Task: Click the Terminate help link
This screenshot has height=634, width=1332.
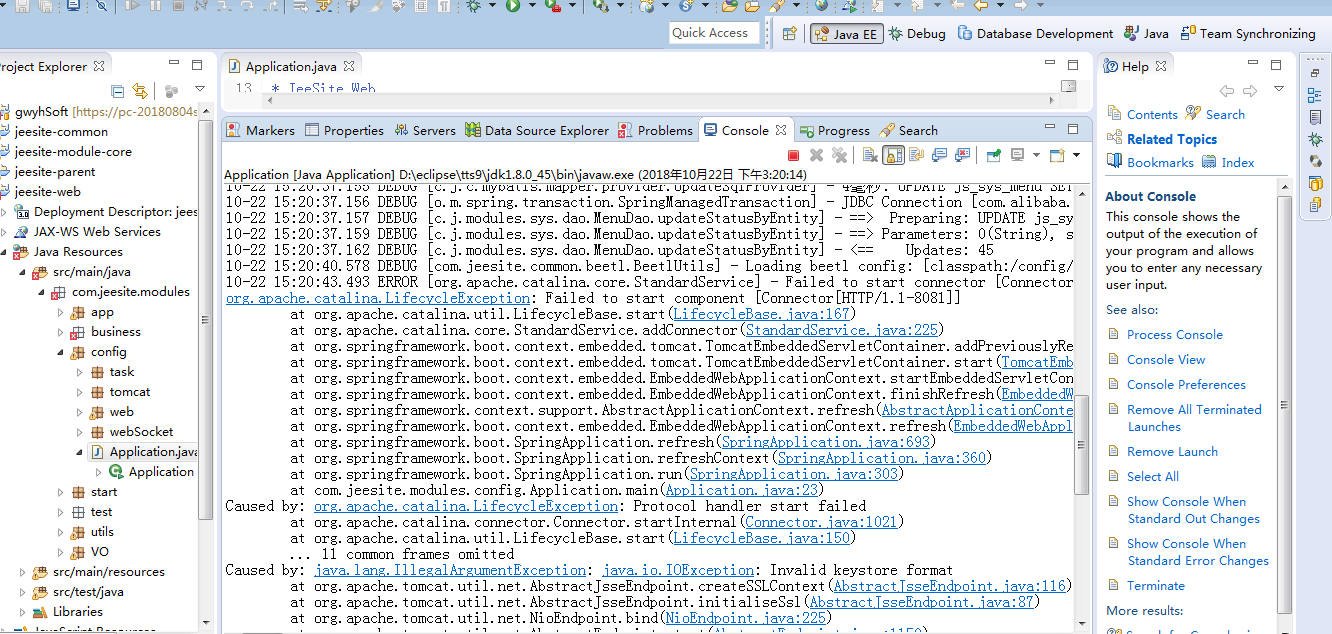Action: [1156, 585]
